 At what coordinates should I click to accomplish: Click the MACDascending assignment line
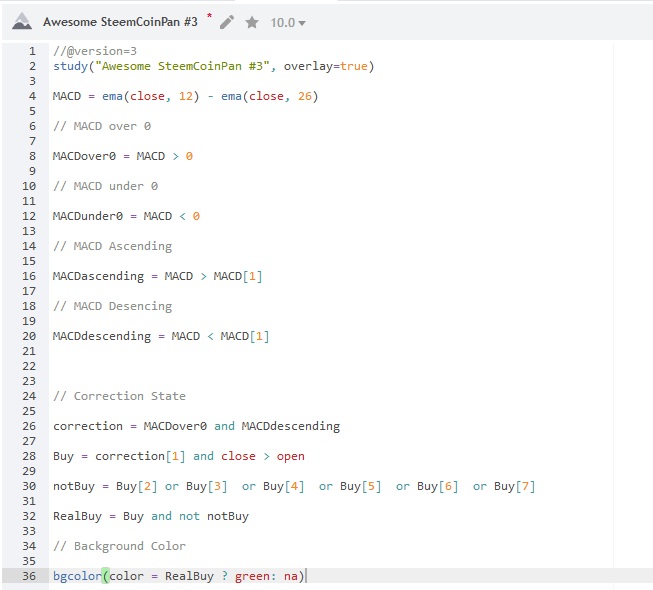157,276
